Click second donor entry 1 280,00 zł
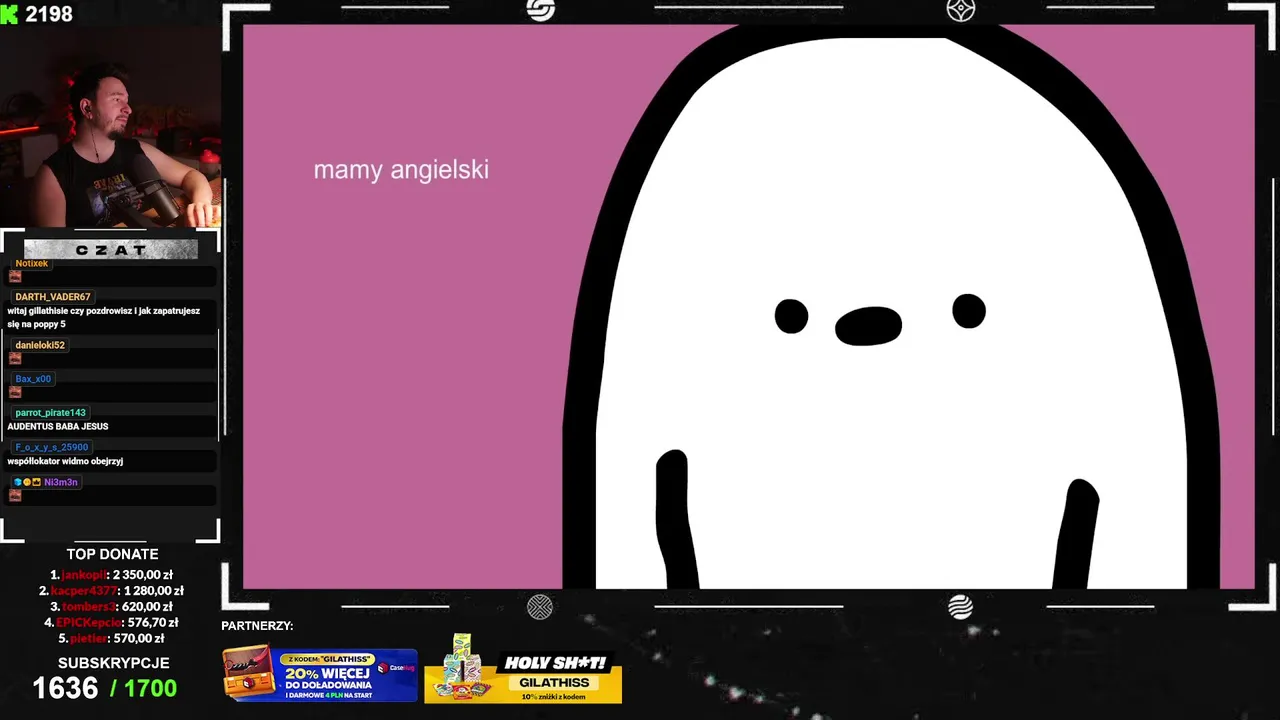 pyautogui.click(x=111, y=591)
